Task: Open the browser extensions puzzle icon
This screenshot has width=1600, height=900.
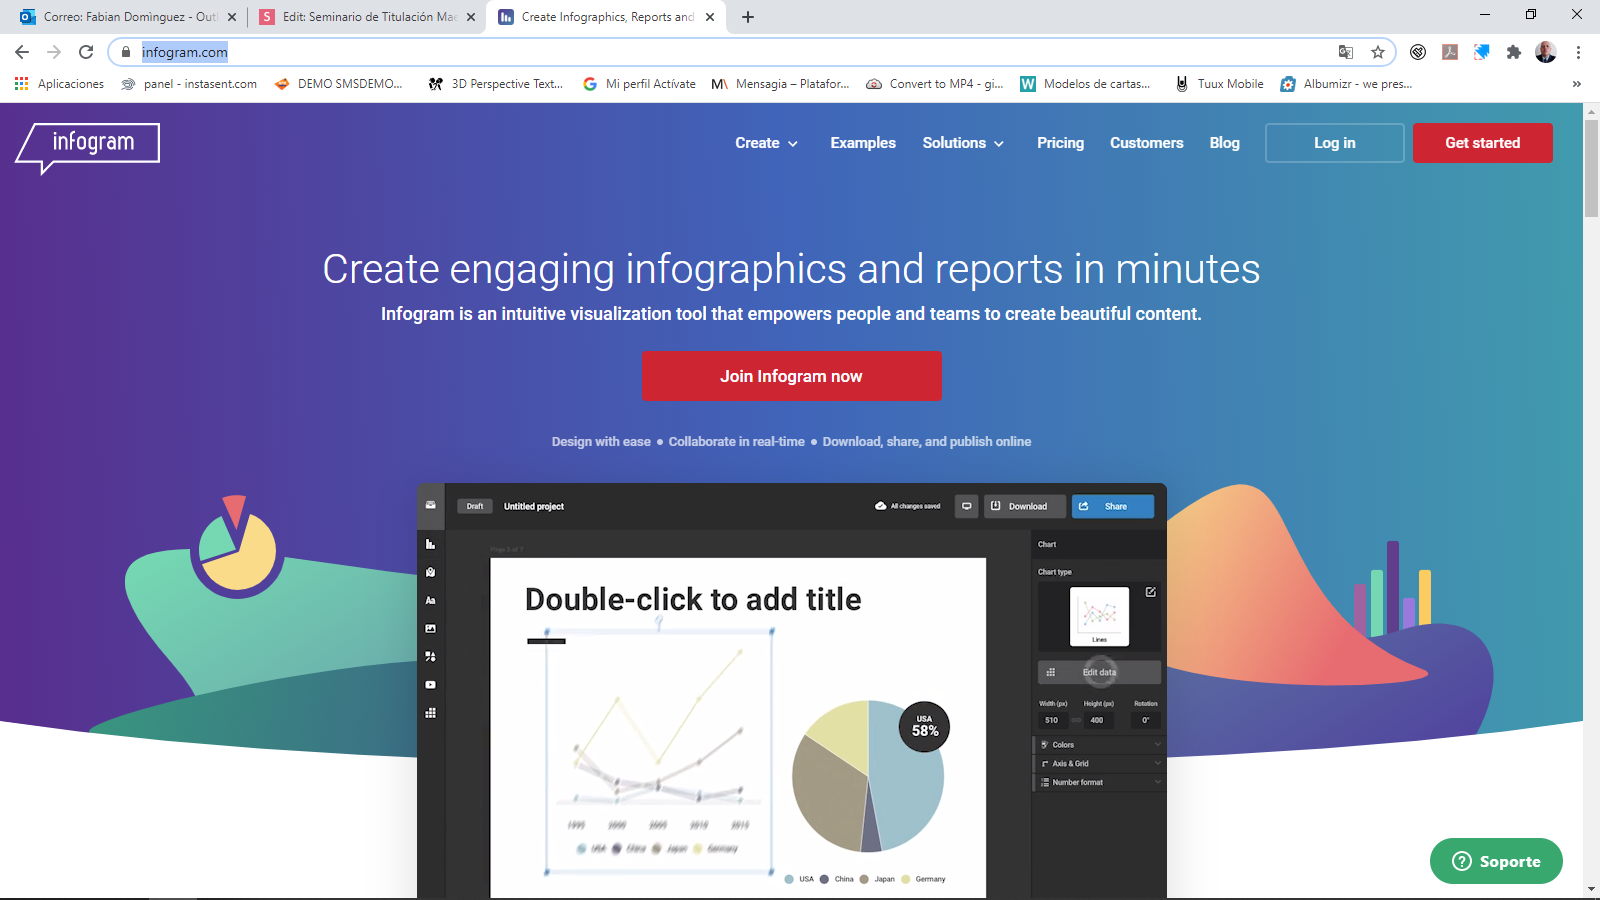Action: (1514, 52)
